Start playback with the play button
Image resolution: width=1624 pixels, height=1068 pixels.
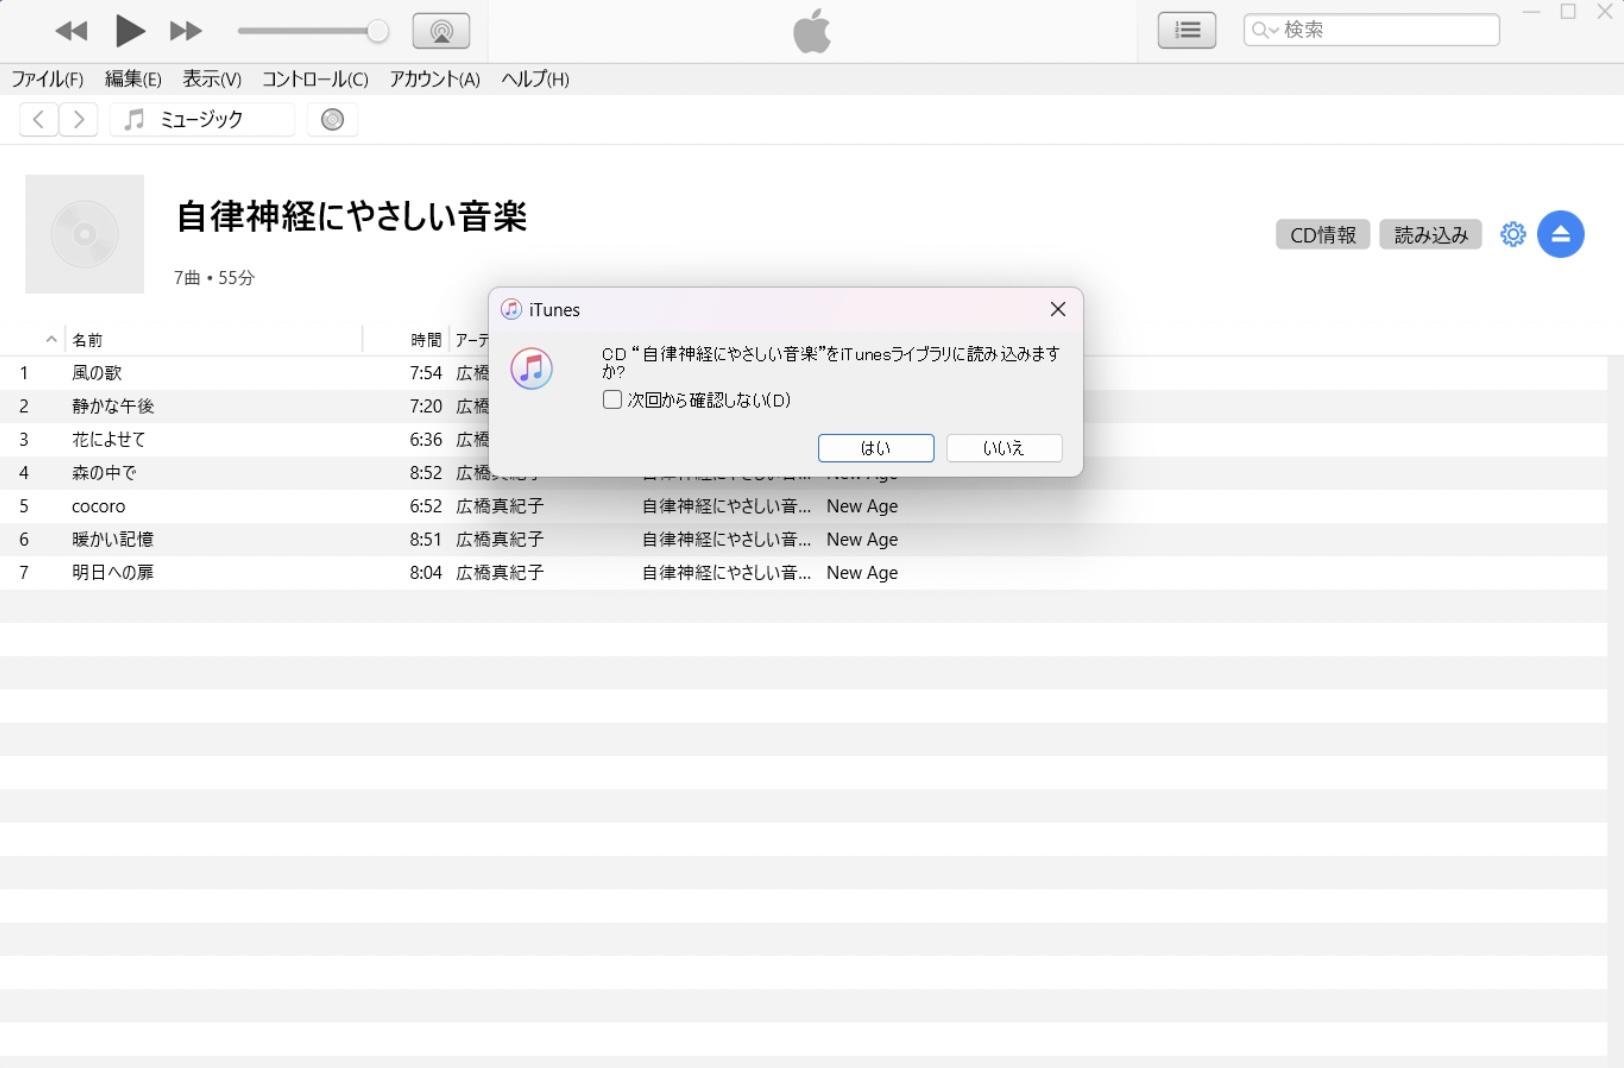click(x=129, y=31)
